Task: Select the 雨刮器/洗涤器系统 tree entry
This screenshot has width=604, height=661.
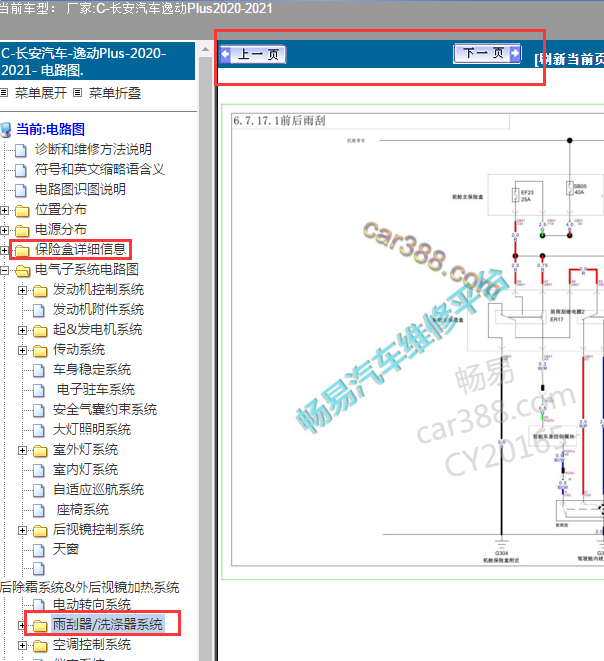Action: (107, 624)
